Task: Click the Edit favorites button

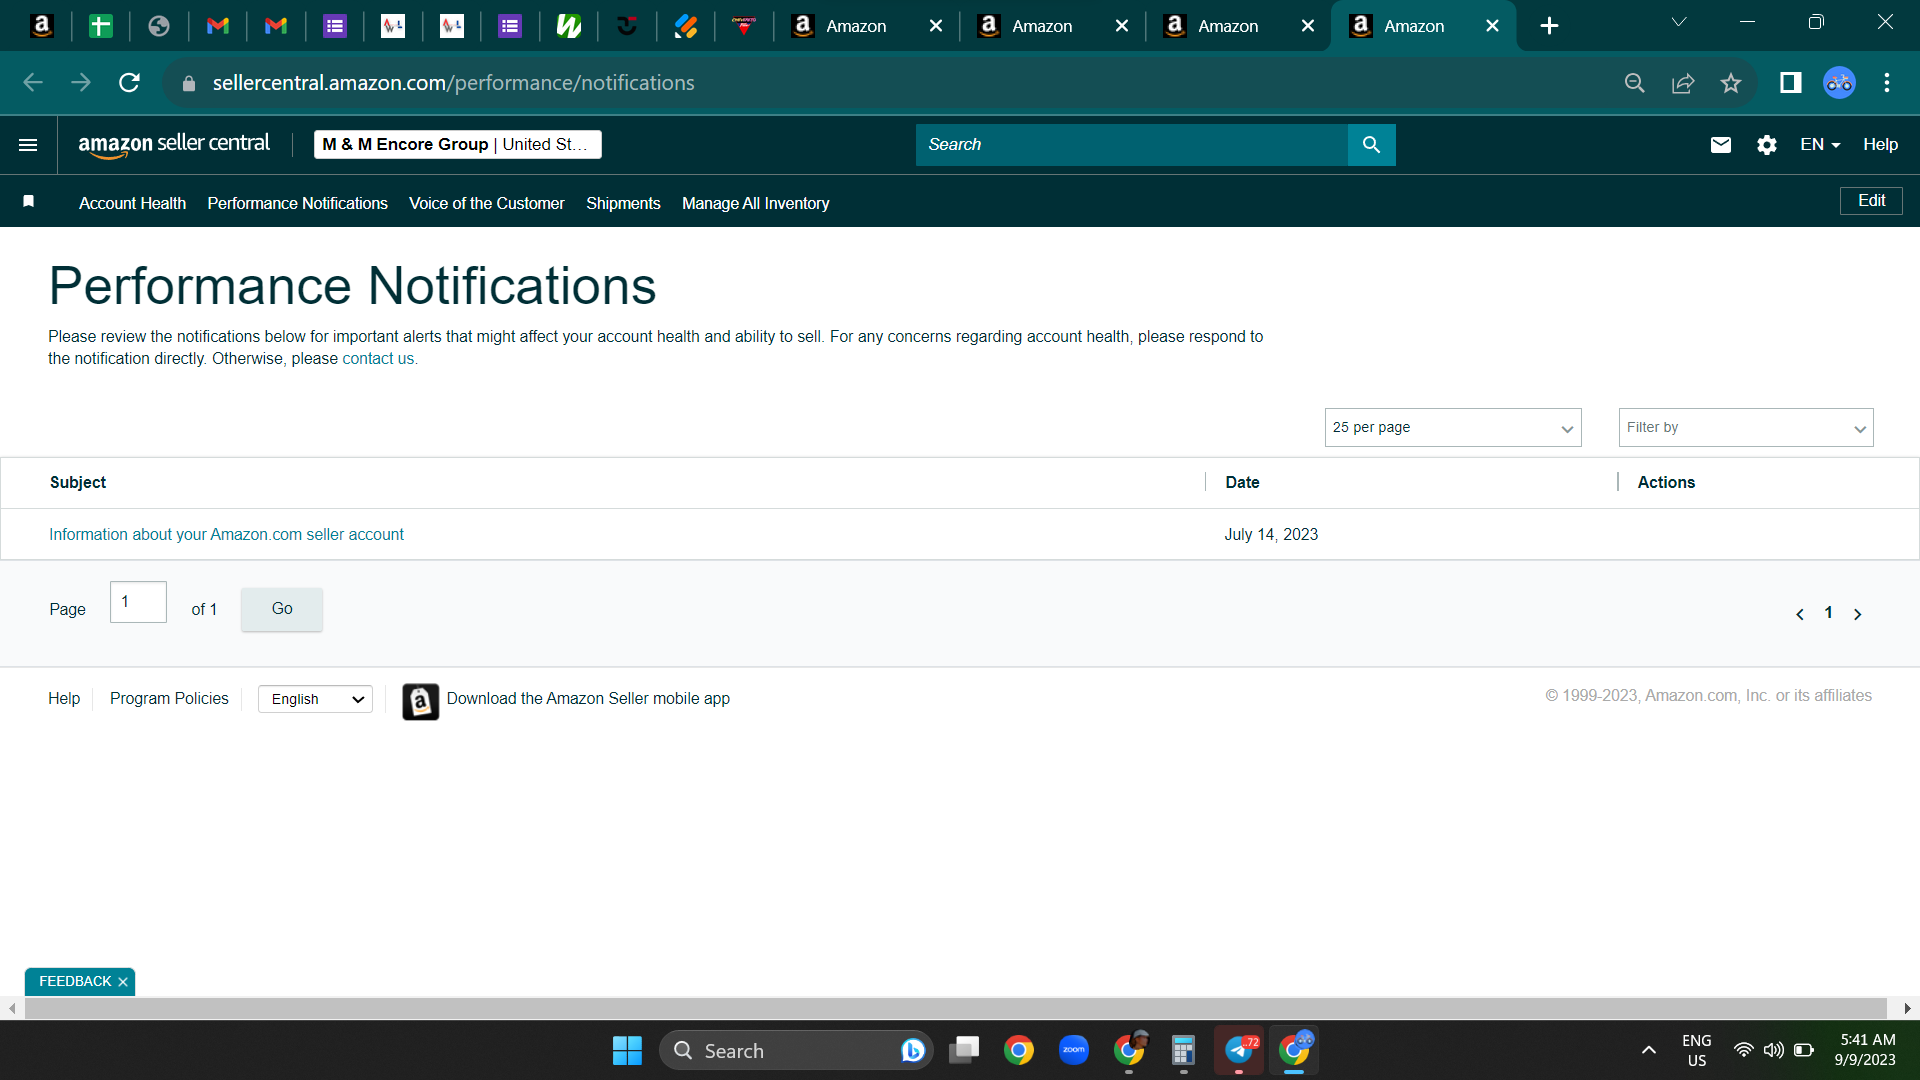Action: click(x=1871, y=201)
